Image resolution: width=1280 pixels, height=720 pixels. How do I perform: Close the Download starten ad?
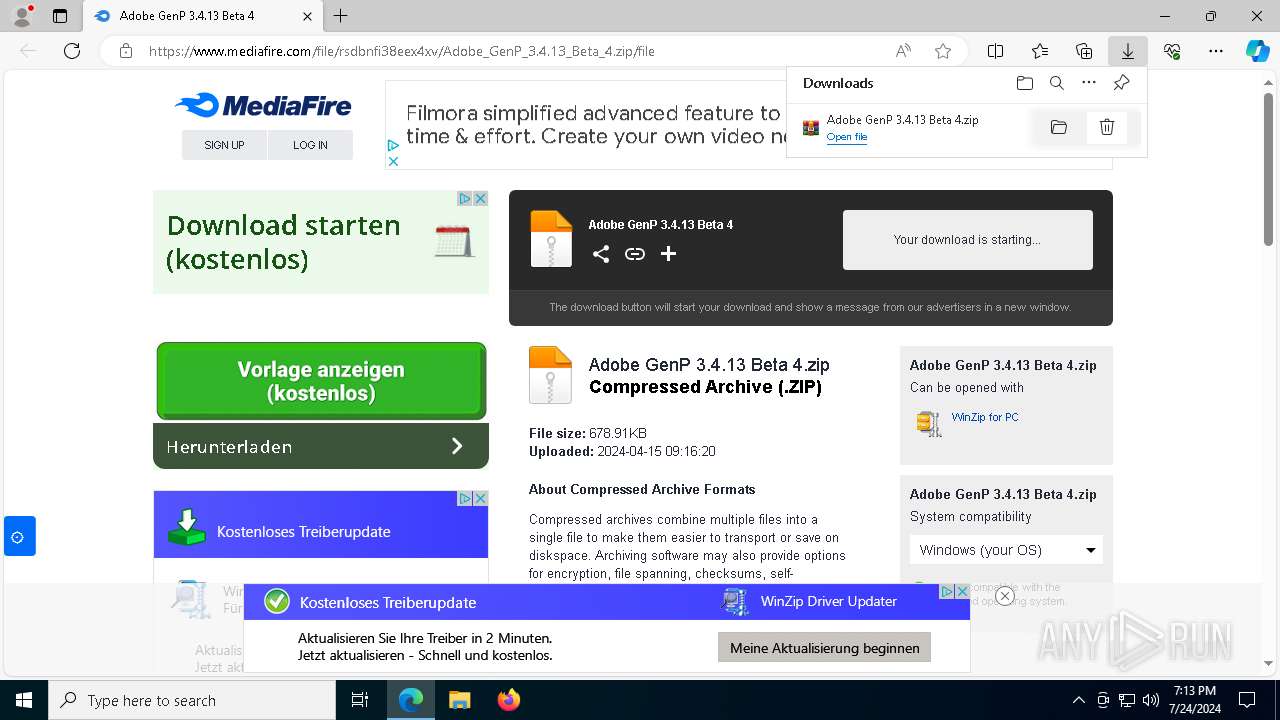481,199
